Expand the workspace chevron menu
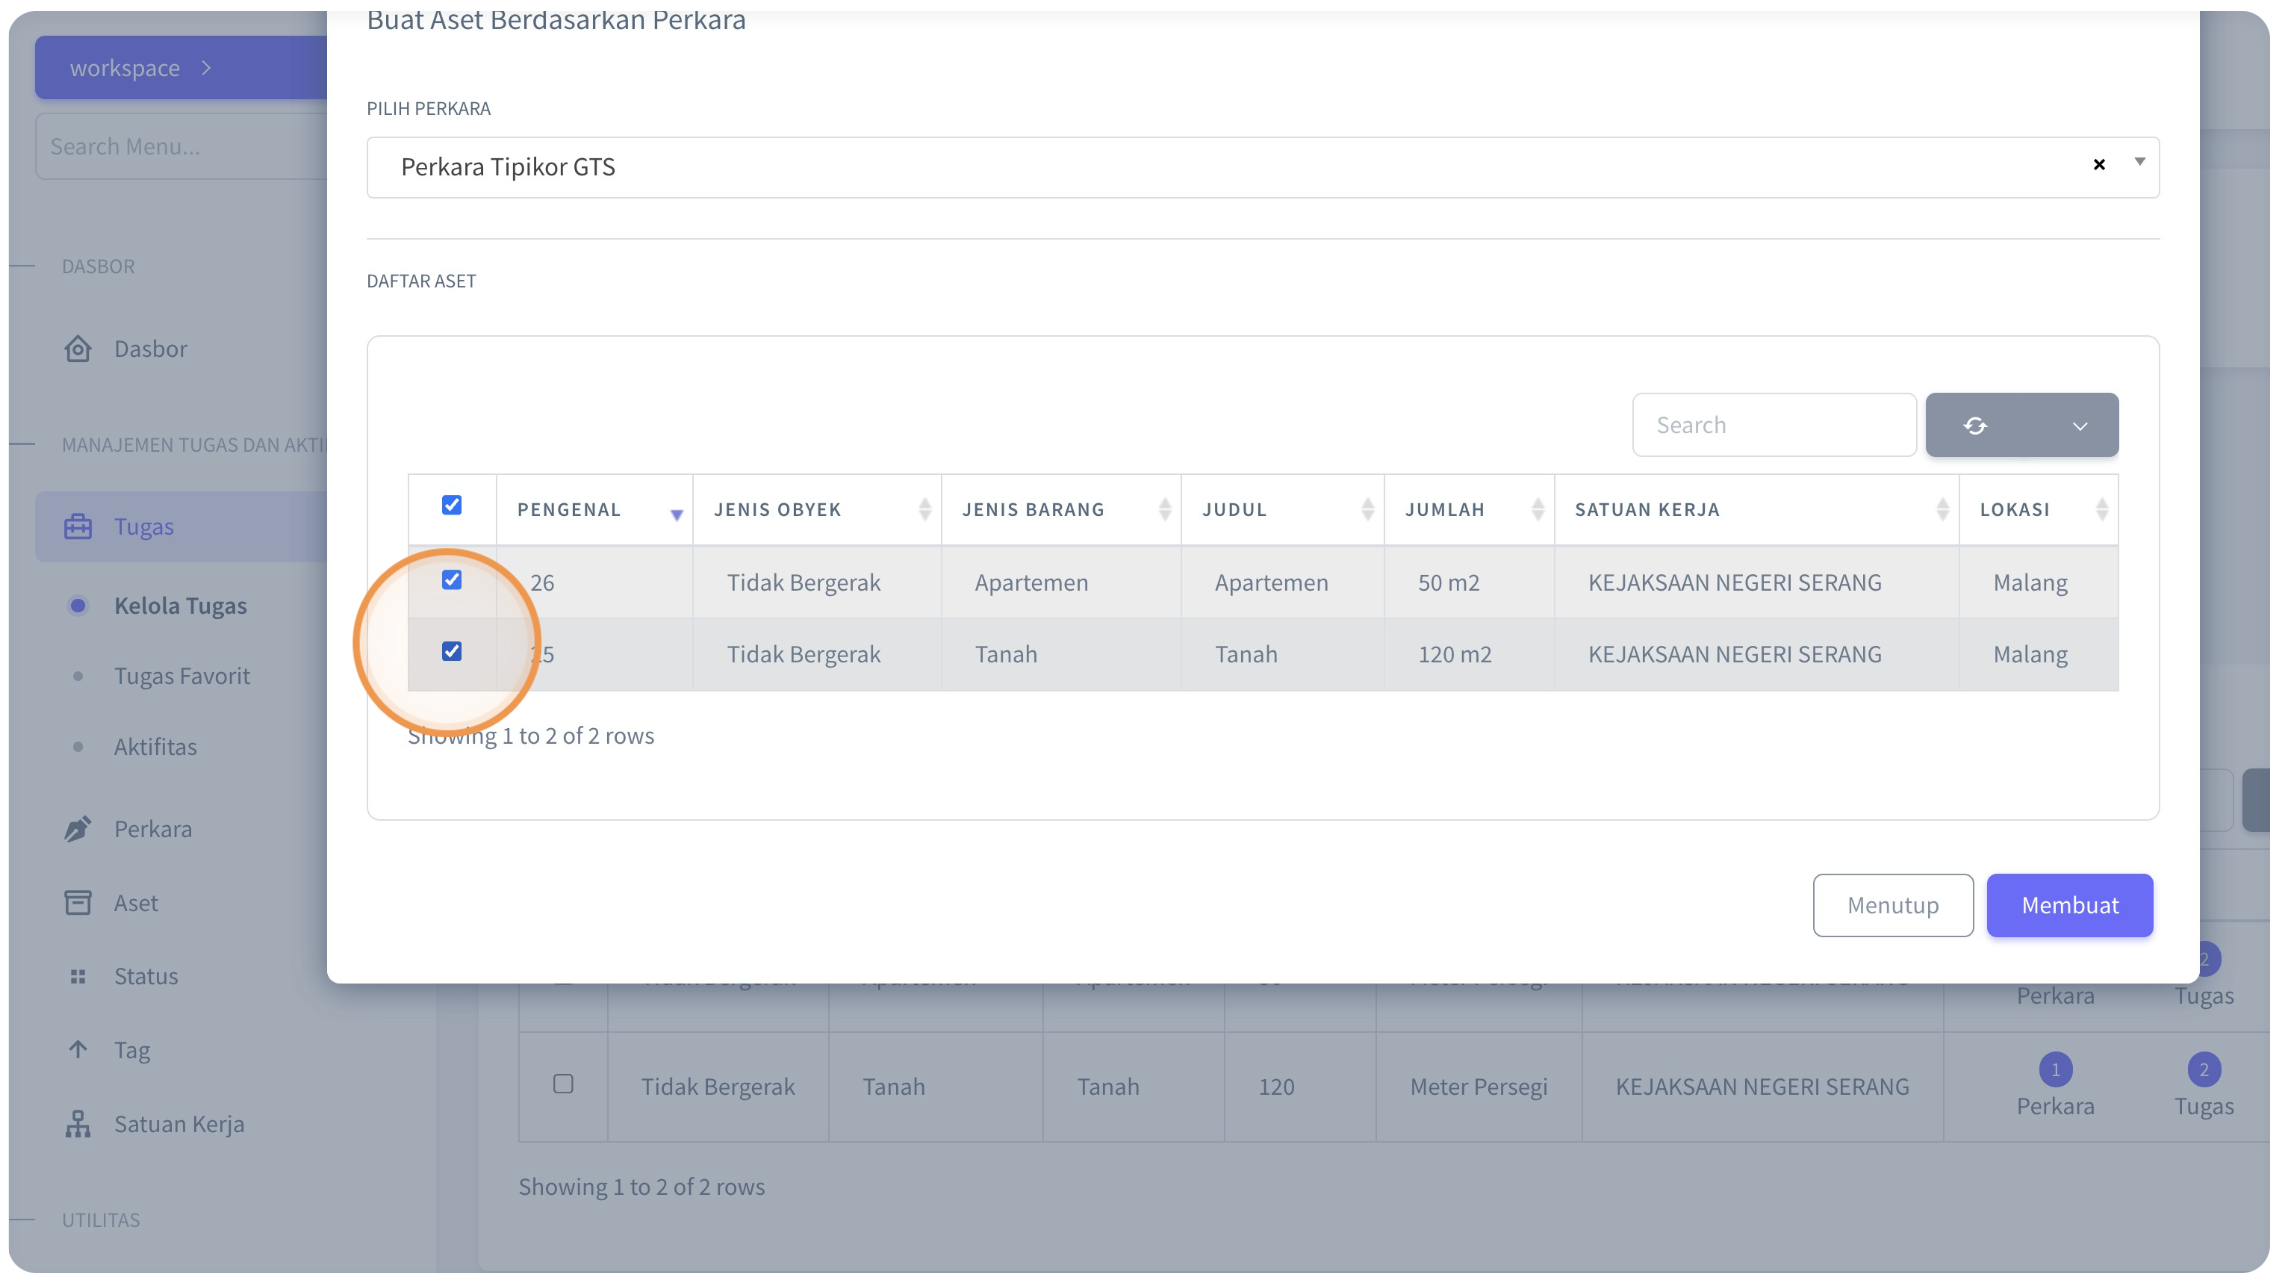The height and width of the screenshot is (1282, 2290). (206, 68)
